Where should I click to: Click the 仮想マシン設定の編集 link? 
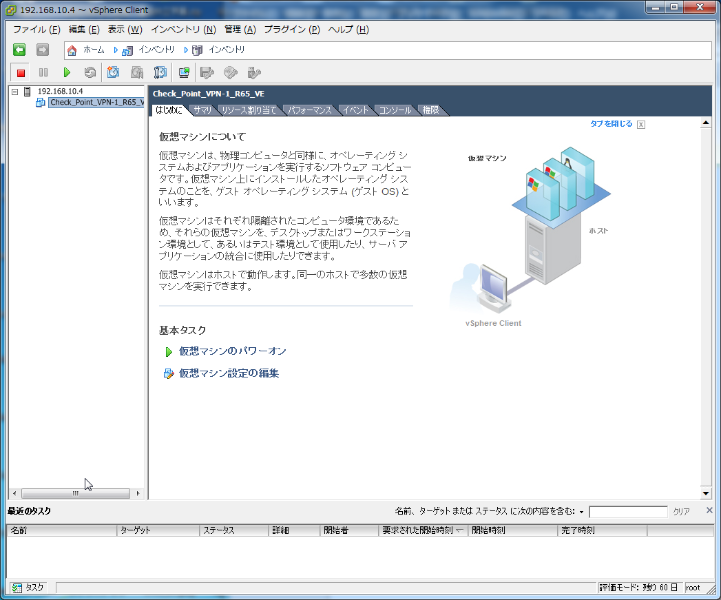[229, 373]
